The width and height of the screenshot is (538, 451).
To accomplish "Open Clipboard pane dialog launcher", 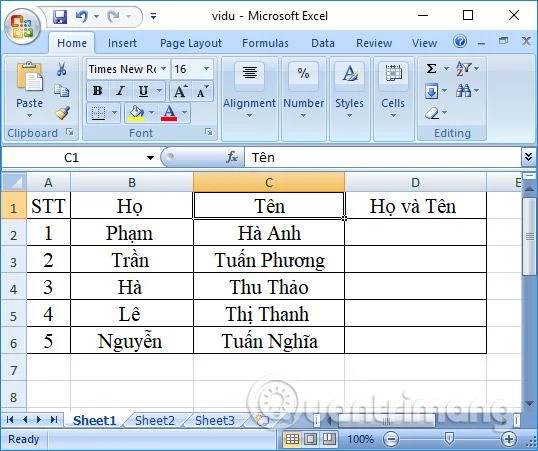I will coord(70,132).
